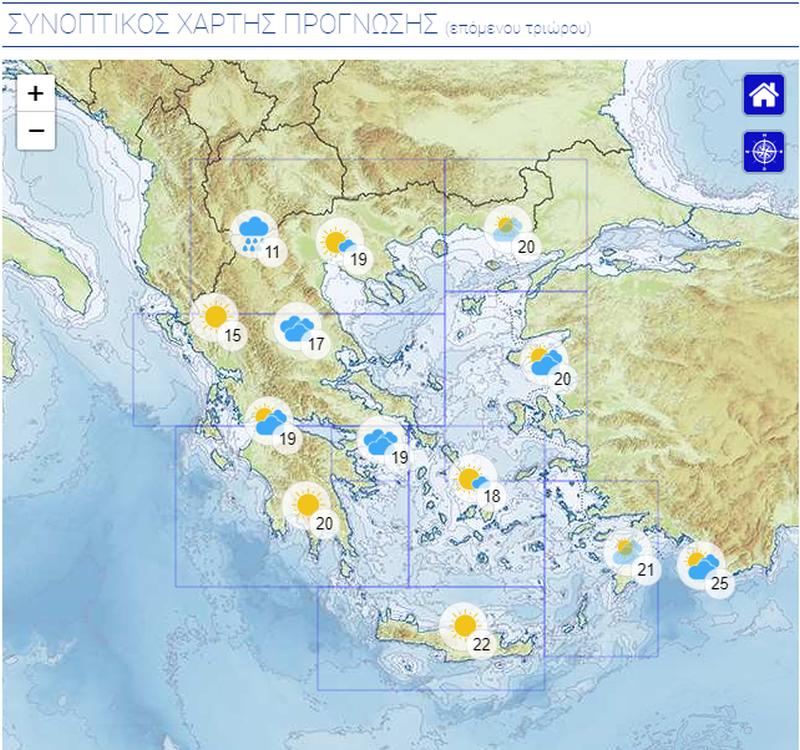This screenshot has width=800, height=750.
Task: Click the sun-behind-clouds icon showing 20
Action: click(544, 362)
